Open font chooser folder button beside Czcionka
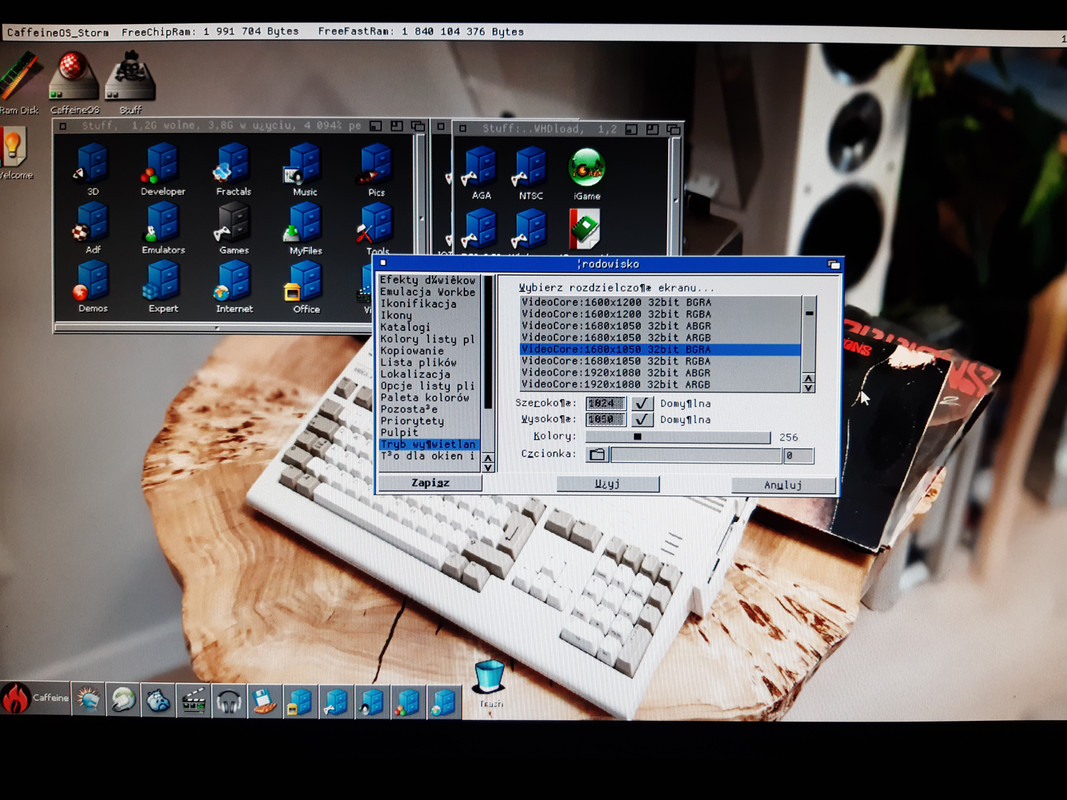The width and height of the screenshot is (1067, 800). pos(597,454)
